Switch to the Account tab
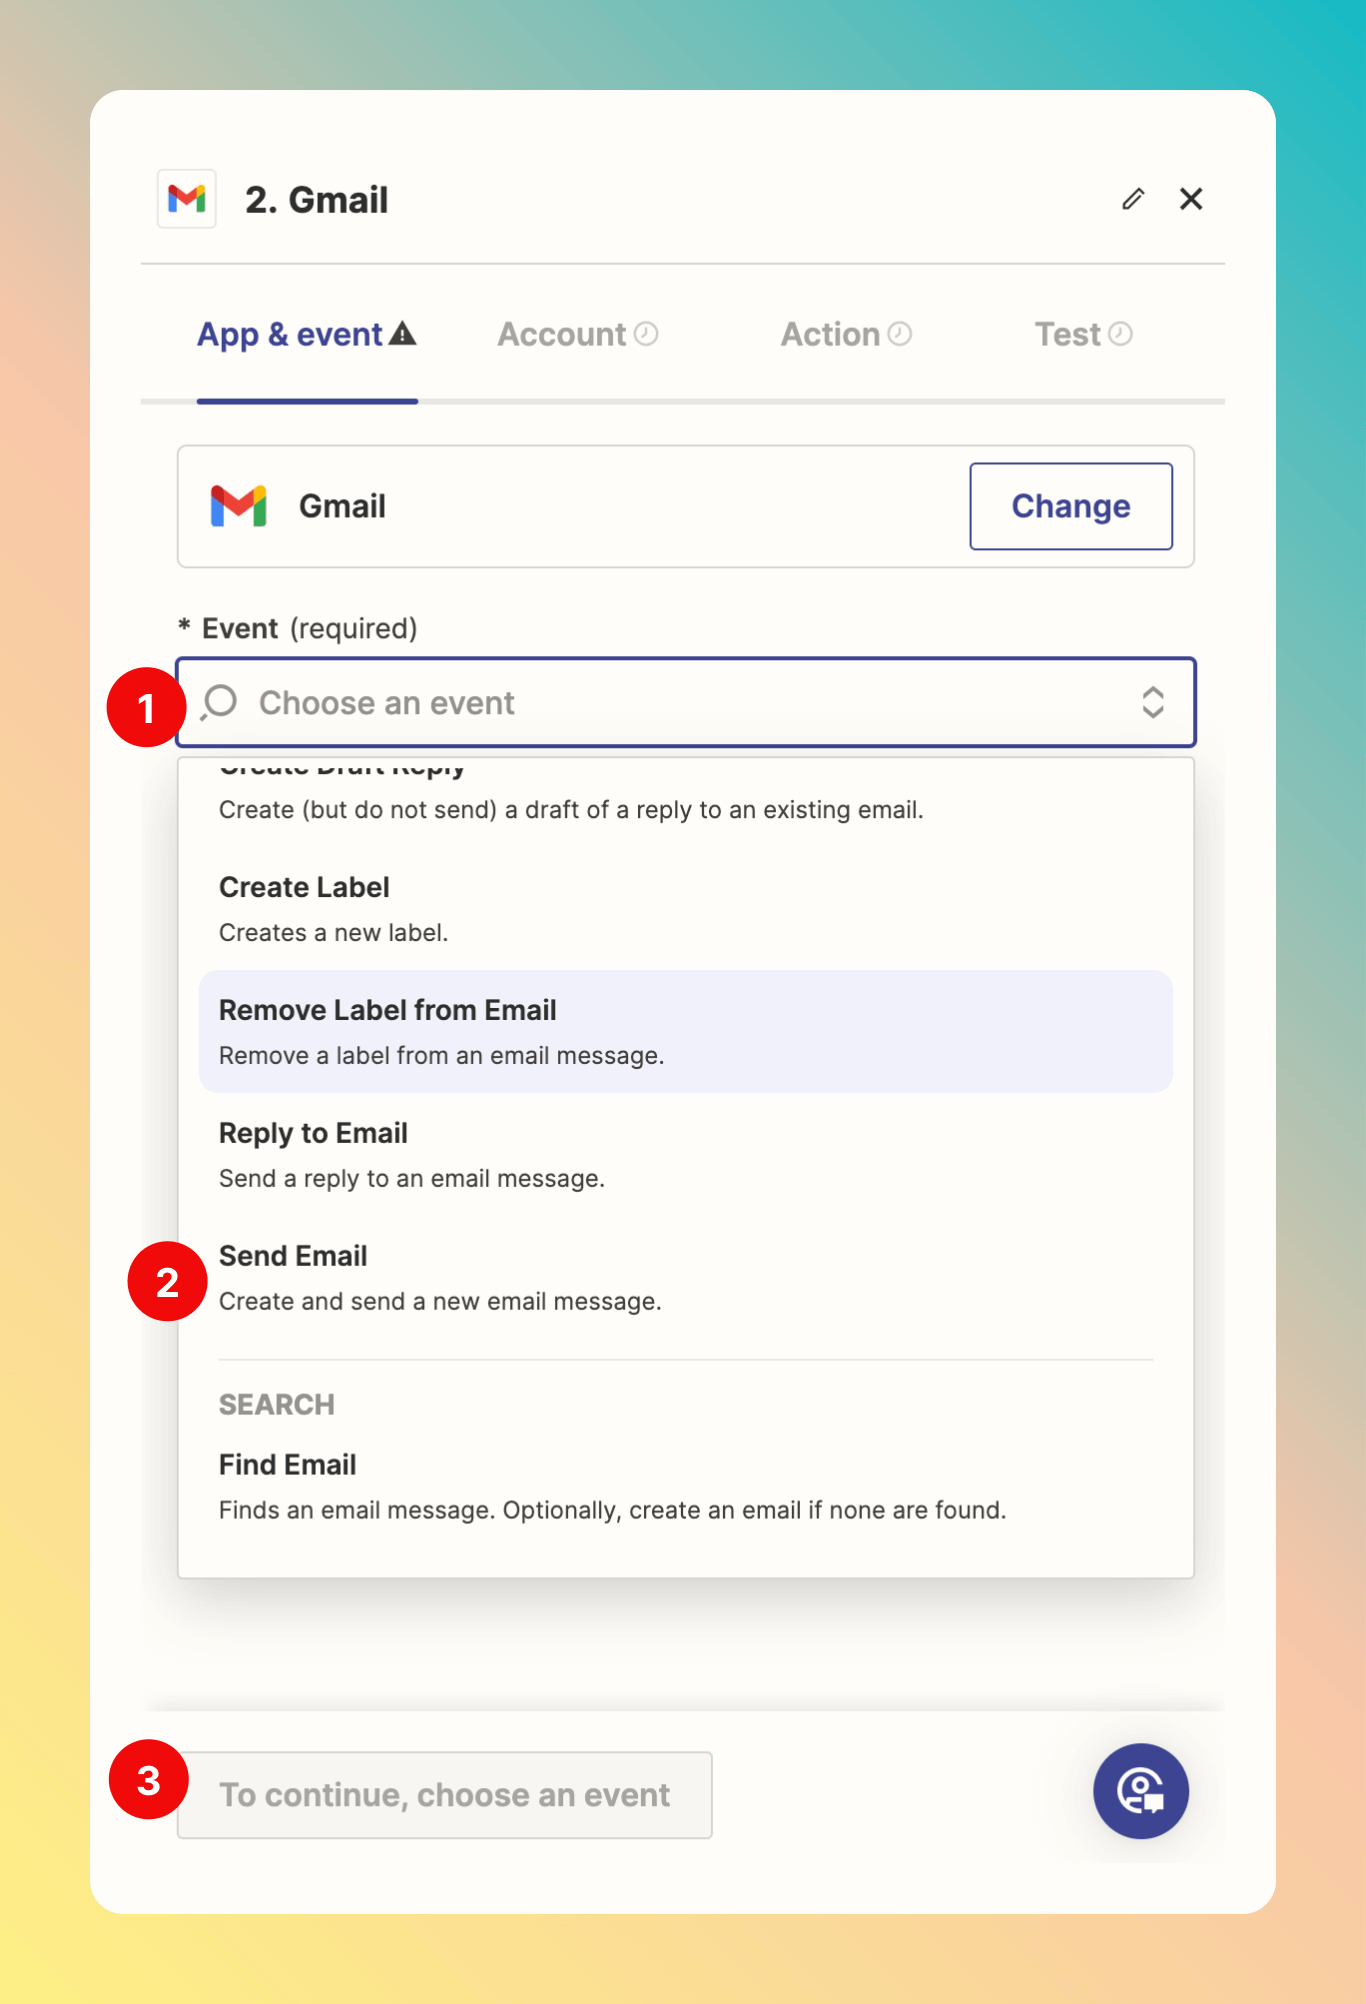Screen dimensions: 1366x2004 578,334
